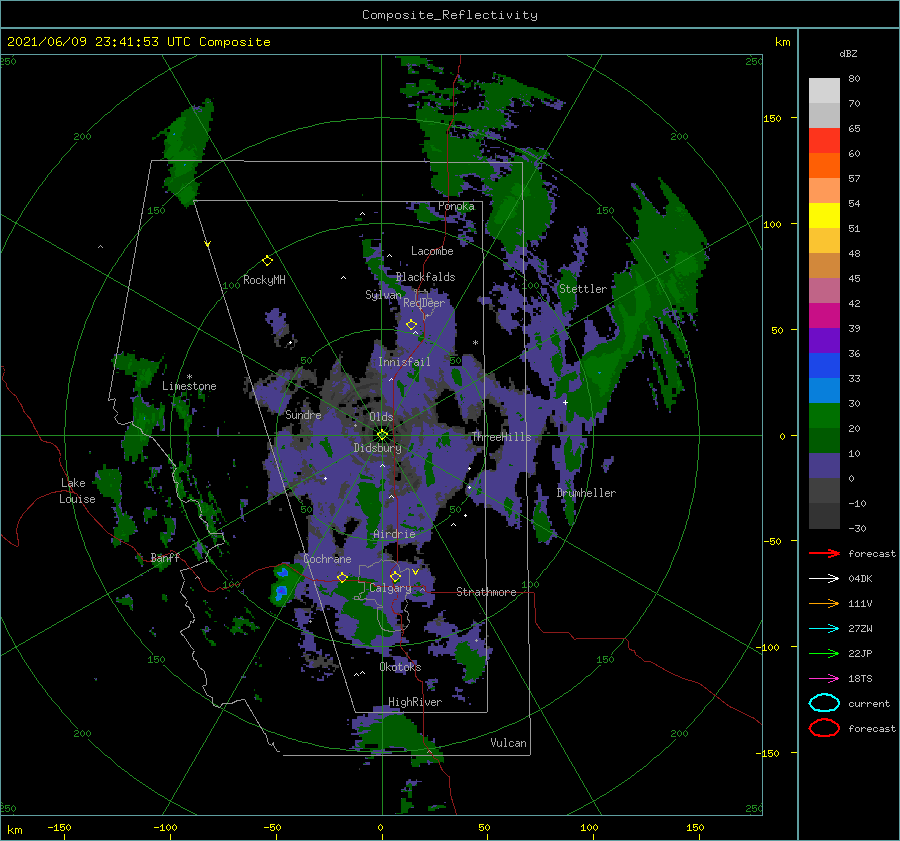Screen dimensions: 900x841
Task: Click the red 'forecast' ellipse icon
Action: pyautogui.click(x=824, y=728)
